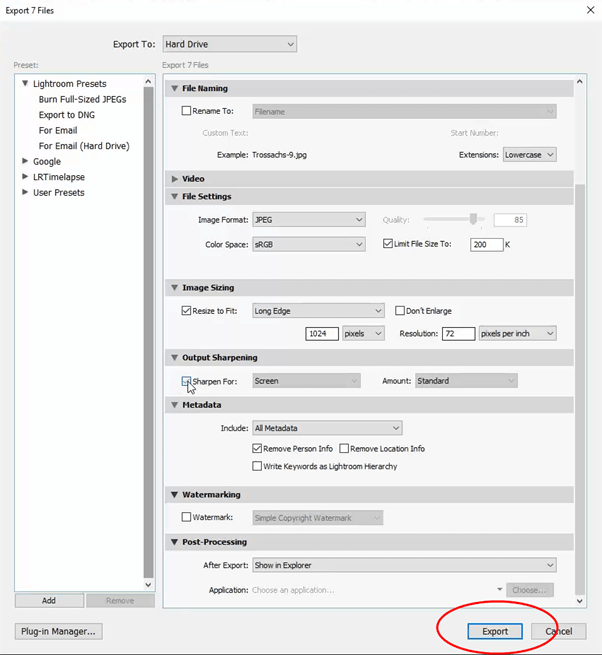Toggle Resize to Fit checkbox
Screen dimensions: 602x655
tap(186, 311)
